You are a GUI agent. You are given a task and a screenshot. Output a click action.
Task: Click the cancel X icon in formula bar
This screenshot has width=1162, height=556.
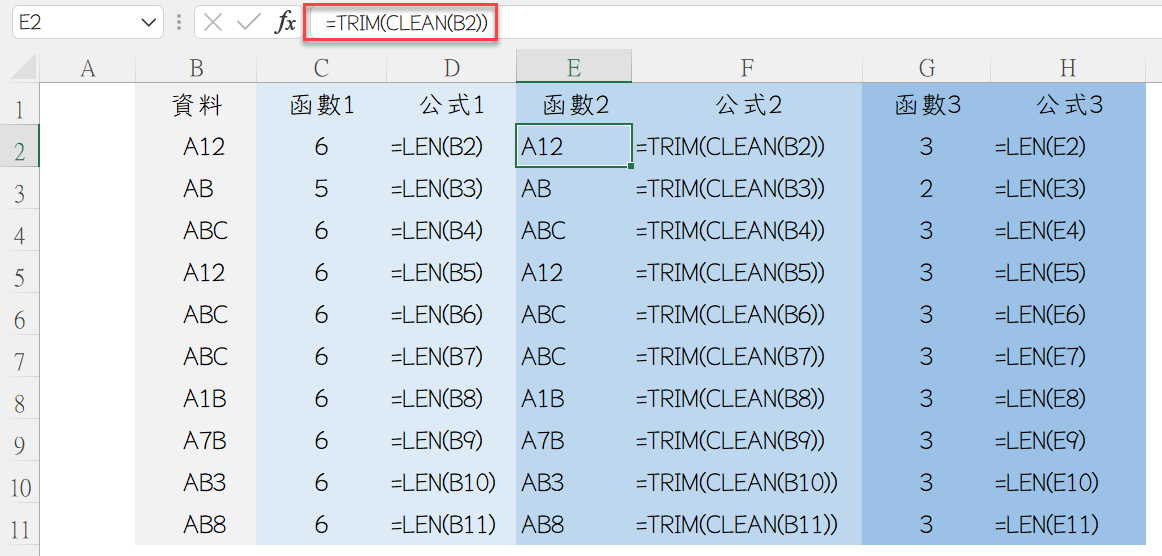(x=213, y=22)
